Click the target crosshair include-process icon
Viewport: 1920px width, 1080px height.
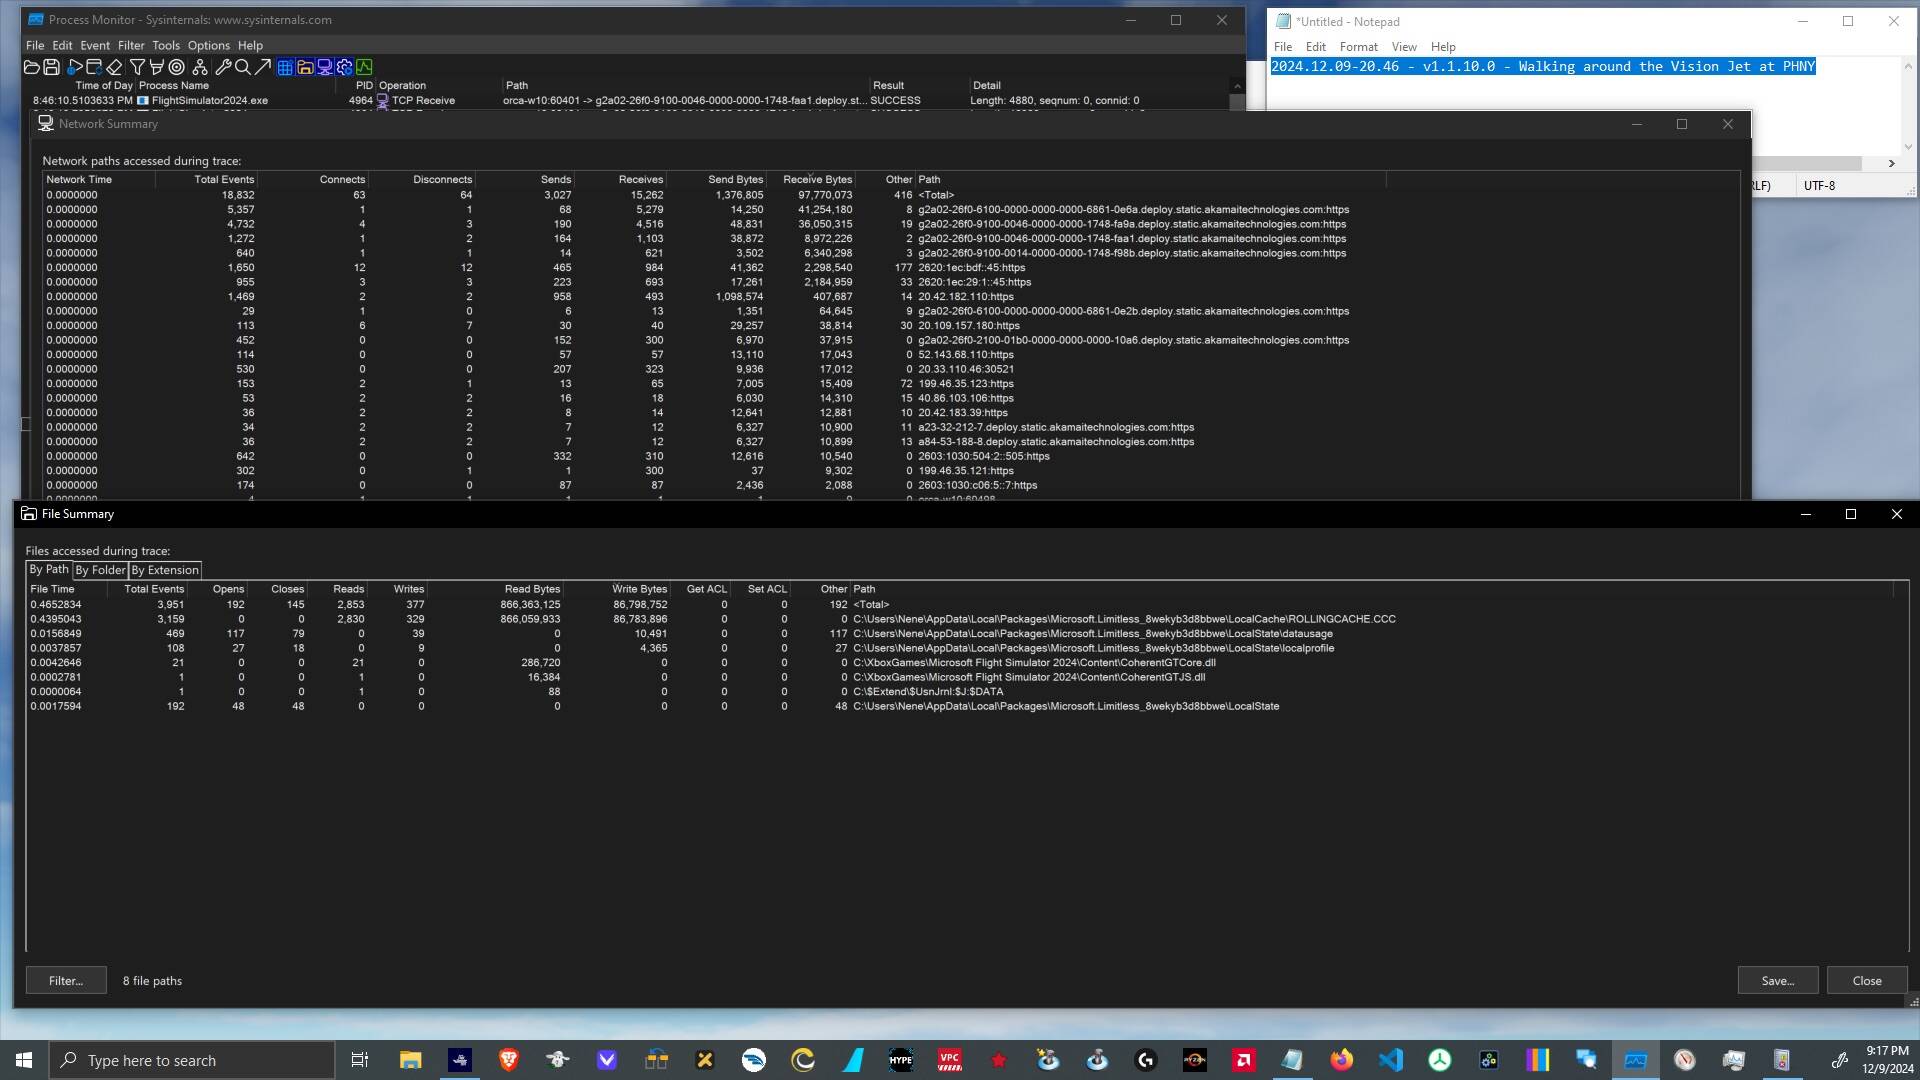pos(177,67)
